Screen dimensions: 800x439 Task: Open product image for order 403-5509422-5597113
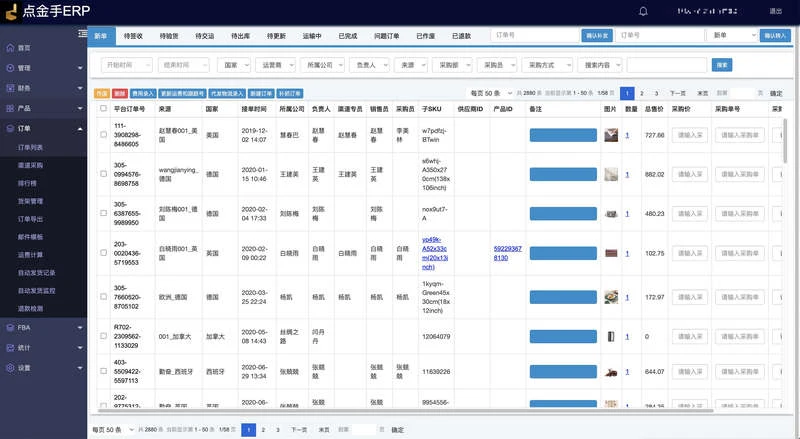(x=611, y=372)
